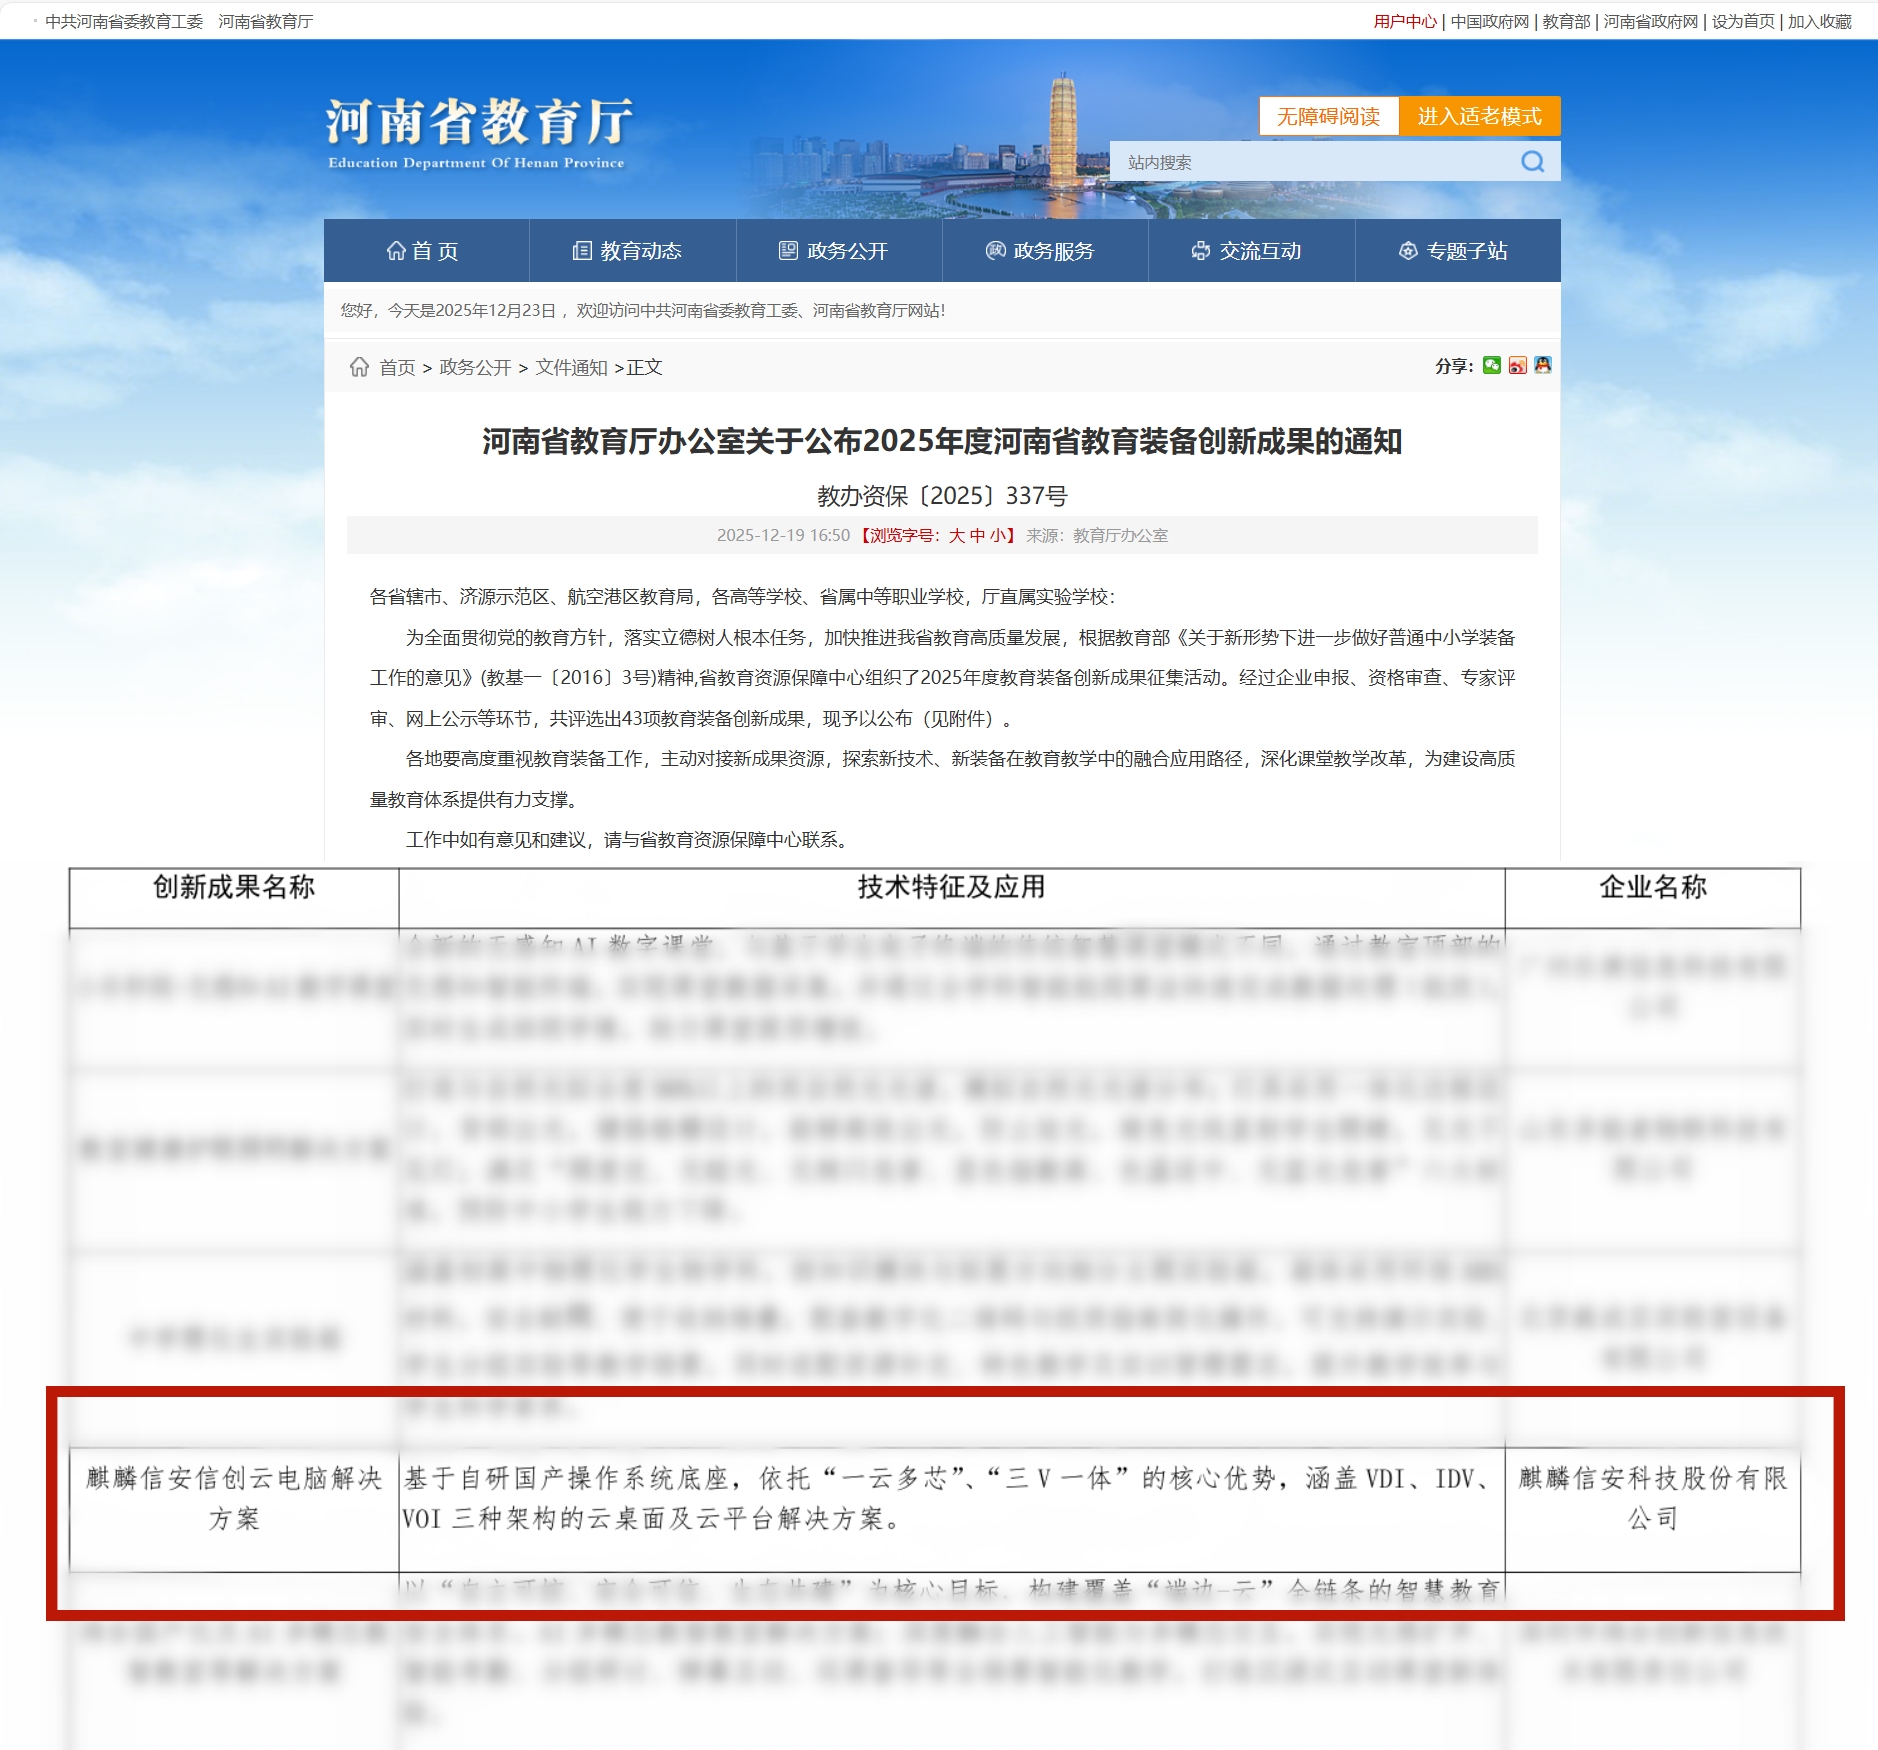Enable 无障碍阅读 accessibility mode
This screenshot has width=1878, height=1750.
(1327, 117)
